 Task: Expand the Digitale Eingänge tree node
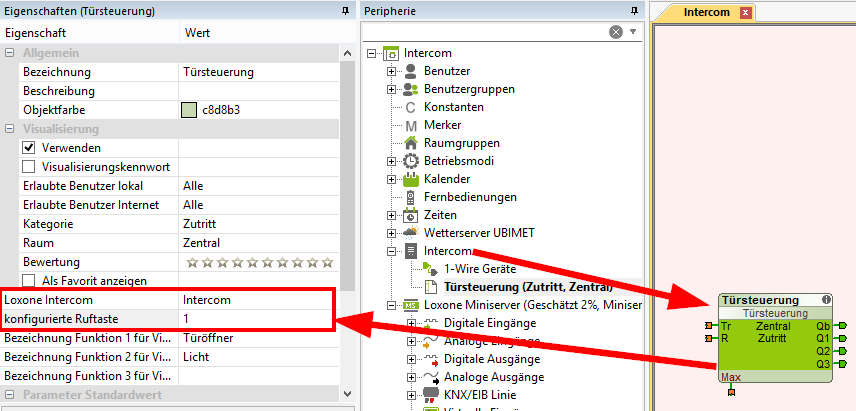click(410, 323)
